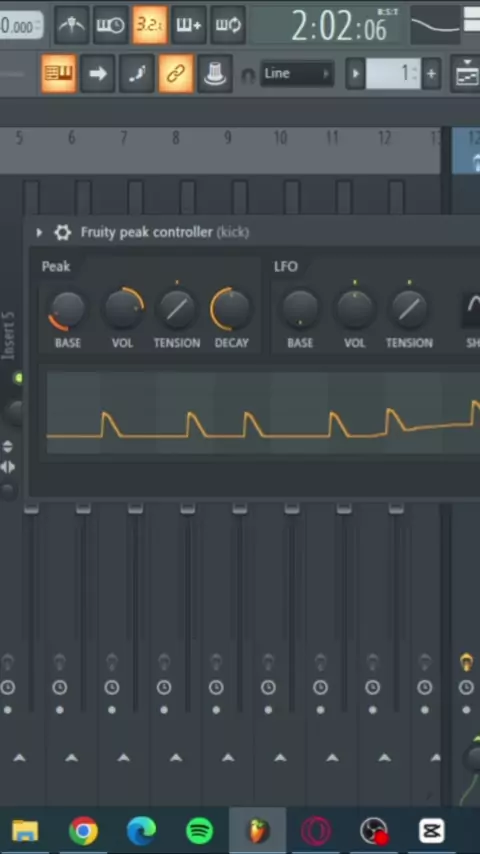Image resolution: width=480 pixels, height=854 pixels.
Task: Open the latency clock icon on insert 8
Action: (x=164, y=688)
